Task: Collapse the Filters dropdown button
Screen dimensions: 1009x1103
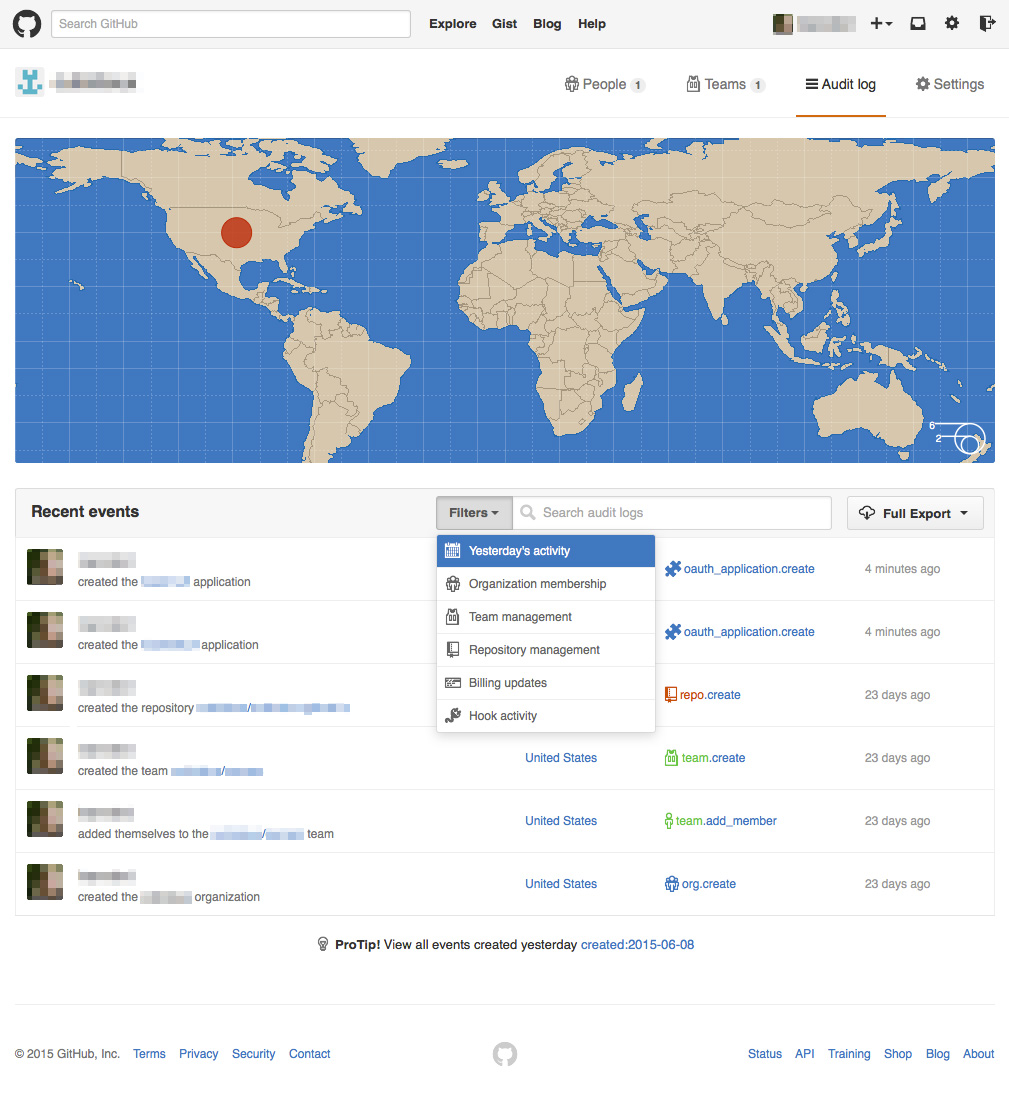Action: coord(474,513)
